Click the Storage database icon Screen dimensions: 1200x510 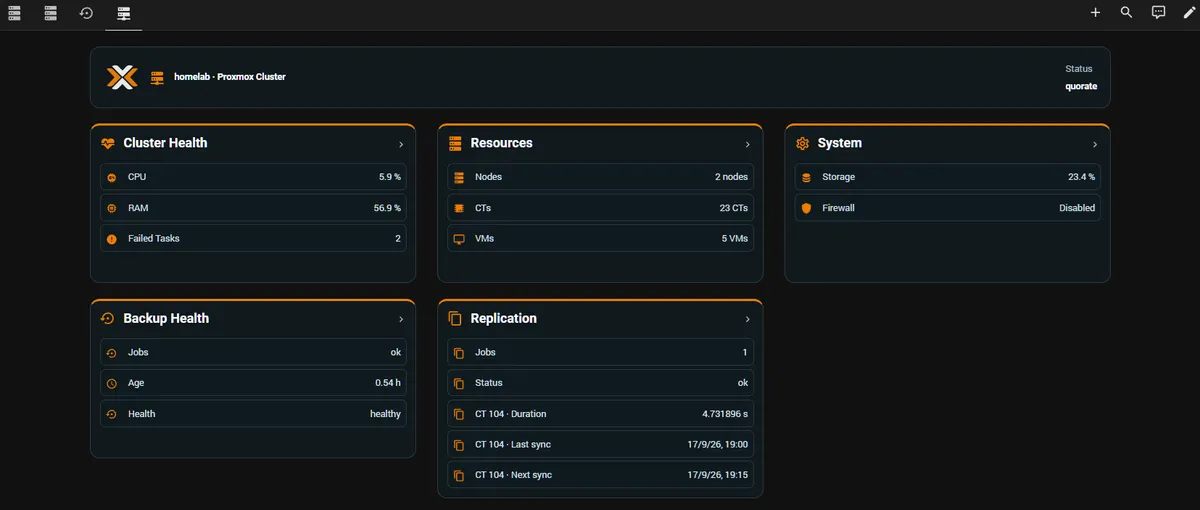[806, 177]
